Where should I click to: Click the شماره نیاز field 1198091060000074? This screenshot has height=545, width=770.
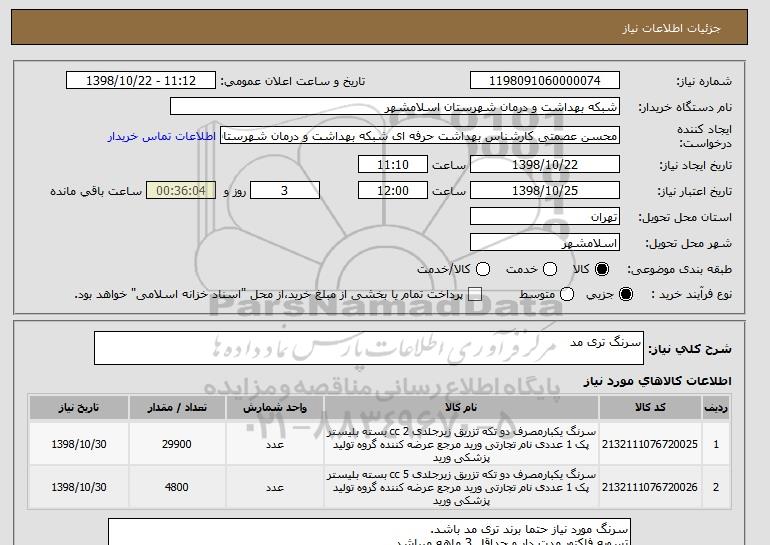click(545, 81)
